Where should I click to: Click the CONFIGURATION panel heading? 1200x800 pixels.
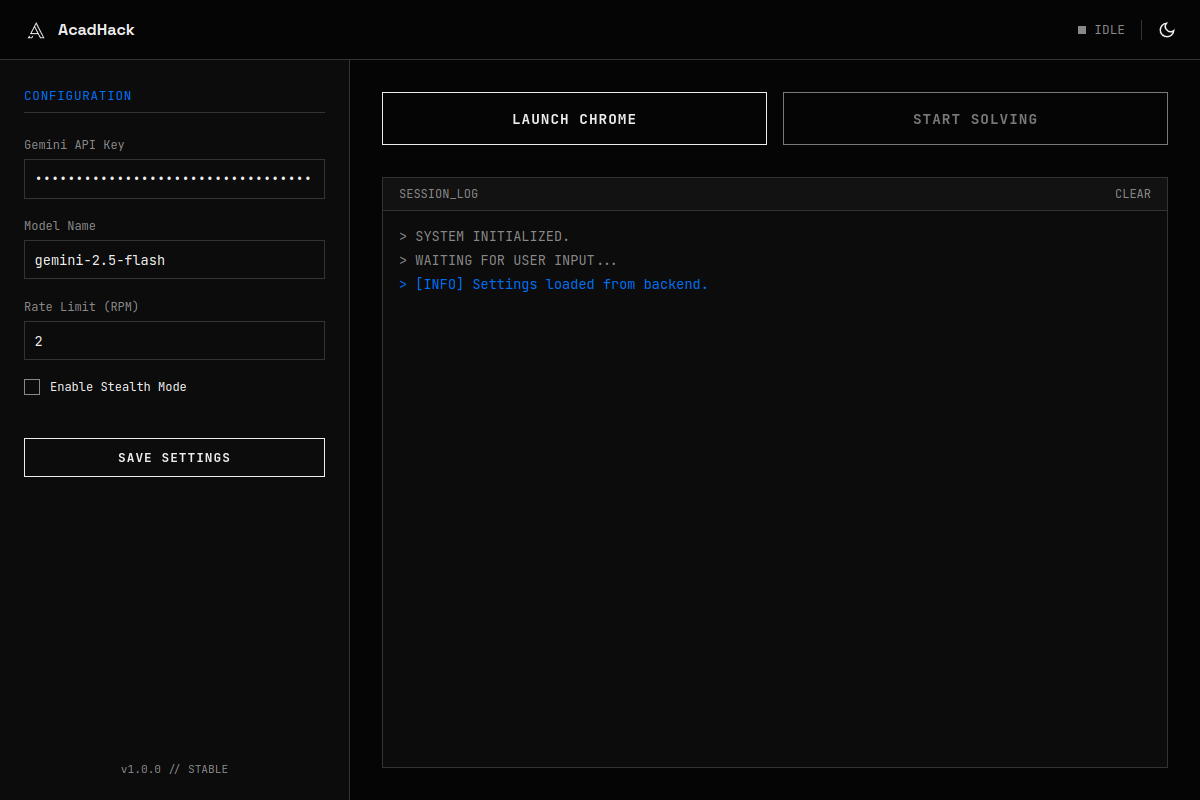[x=77, y=95]
